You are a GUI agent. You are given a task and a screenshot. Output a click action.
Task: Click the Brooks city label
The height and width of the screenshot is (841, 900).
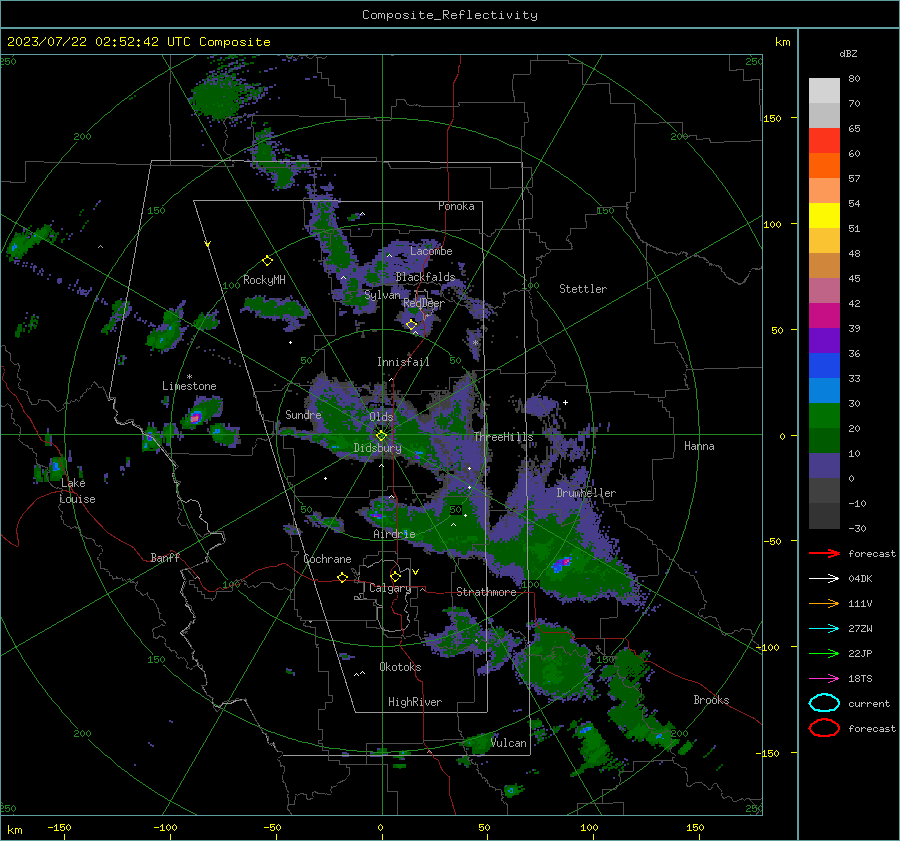(711, 700)
